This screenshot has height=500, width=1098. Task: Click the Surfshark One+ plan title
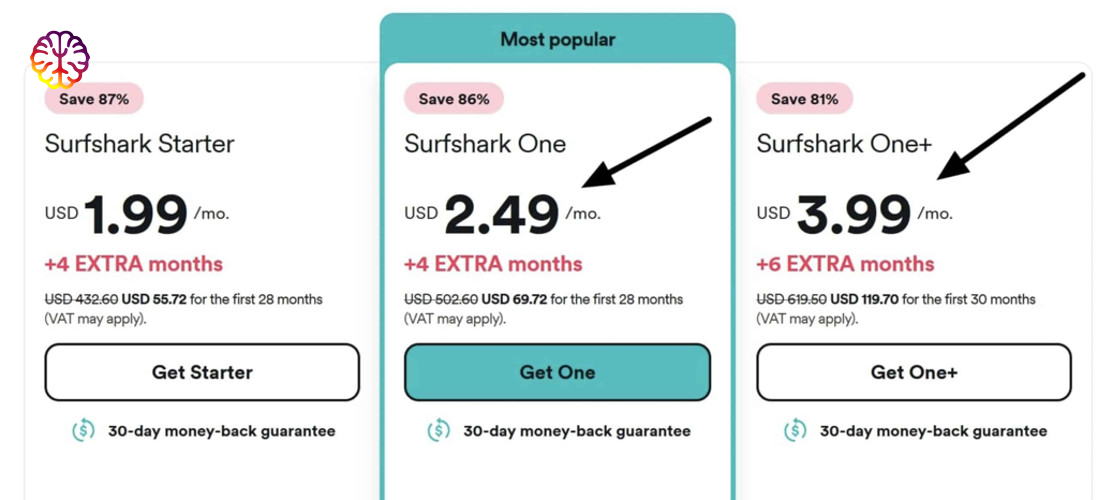pyautogui.click(x=844, y=144)
